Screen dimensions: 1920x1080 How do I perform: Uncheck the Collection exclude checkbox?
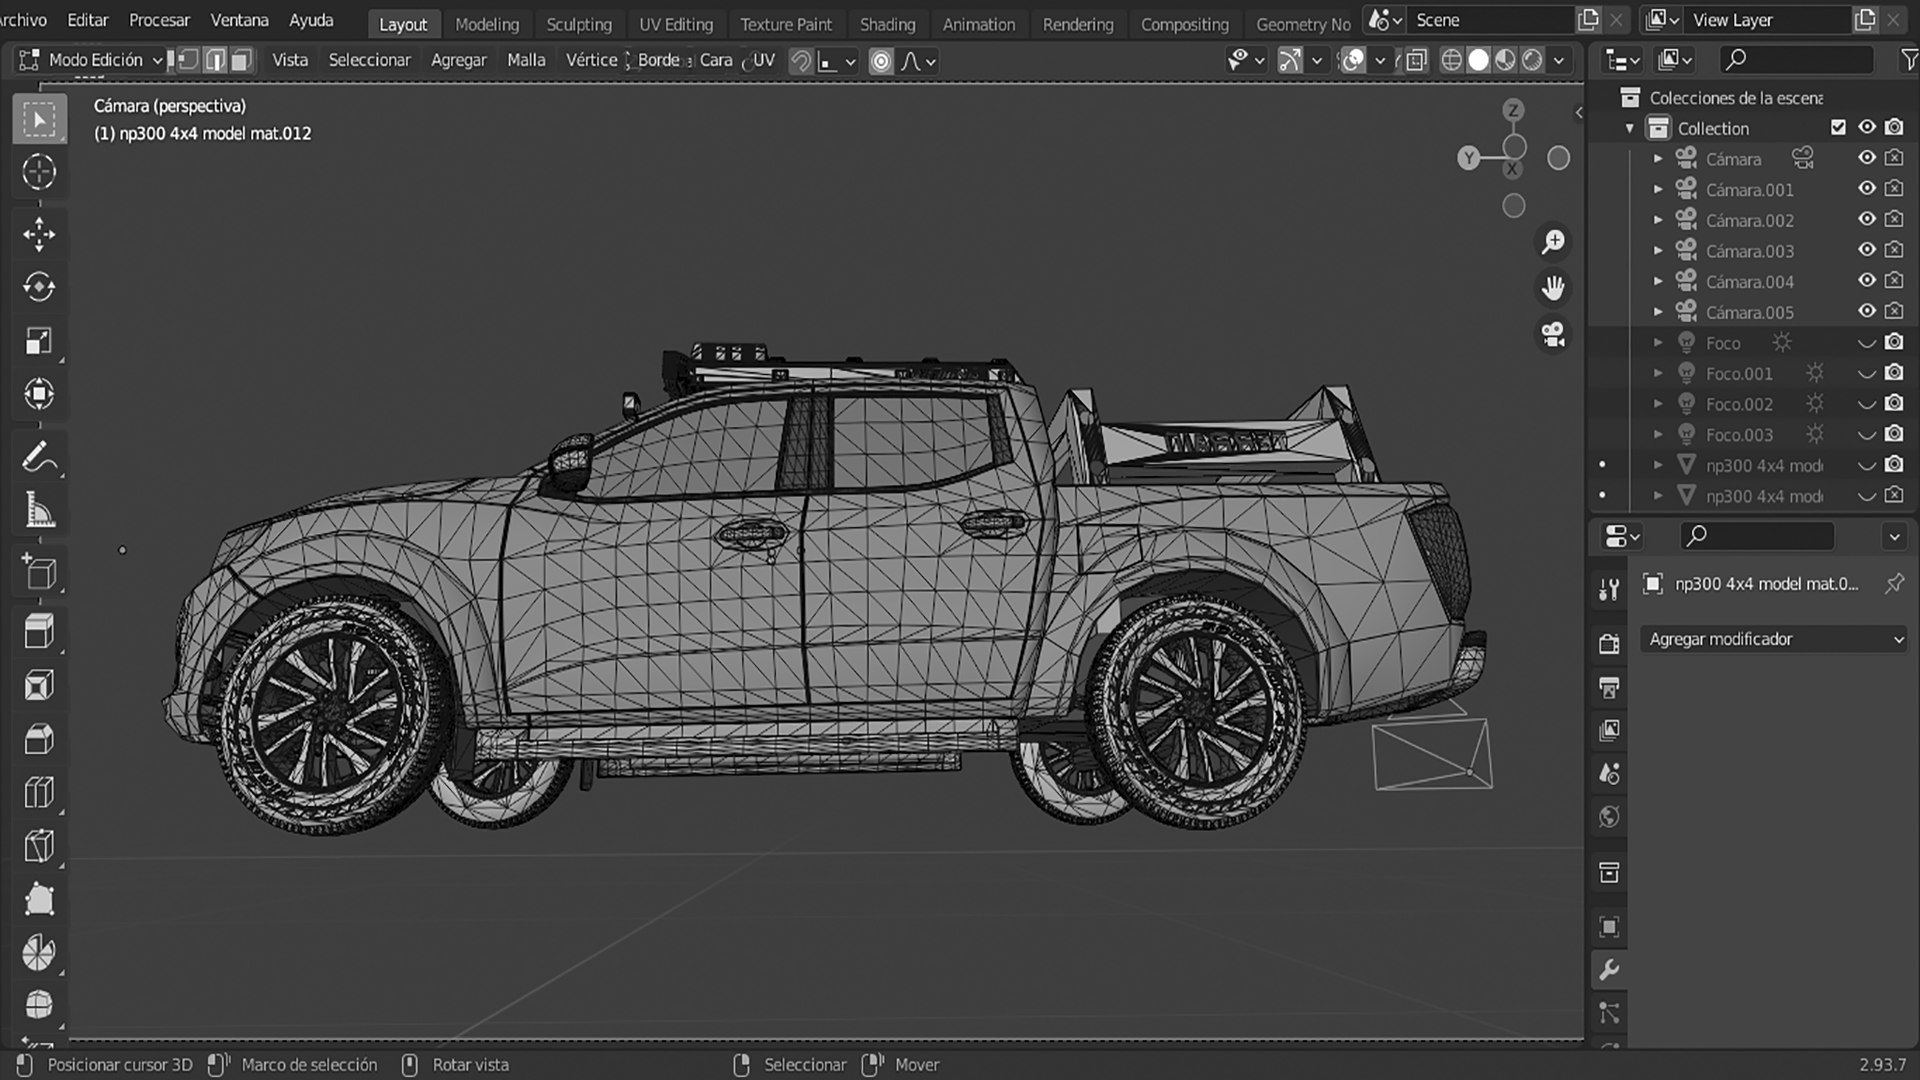[1838, 127]
